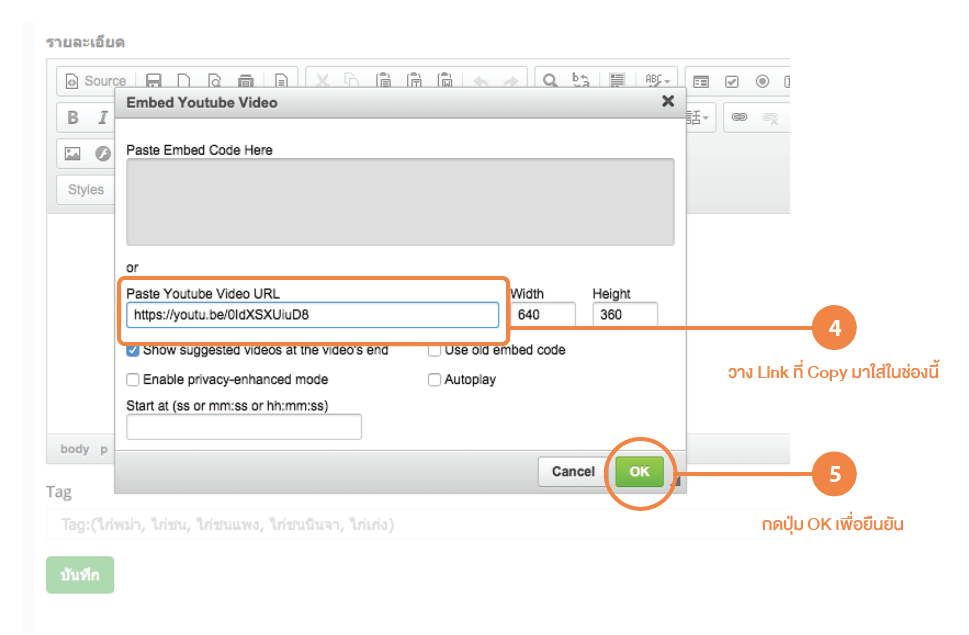Viewport: 969px width, 635px height.
Task: Enable privacy-enhanced mode checkbox
Action: 133,380
